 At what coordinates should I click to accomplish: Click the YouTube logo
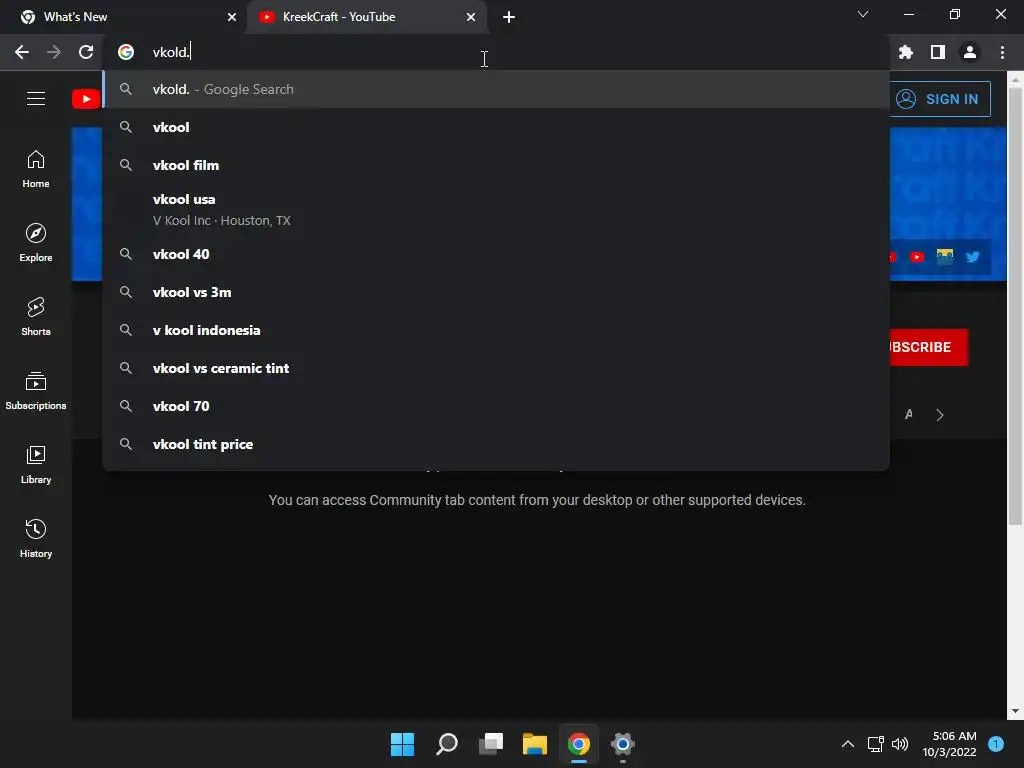point(86,99)
